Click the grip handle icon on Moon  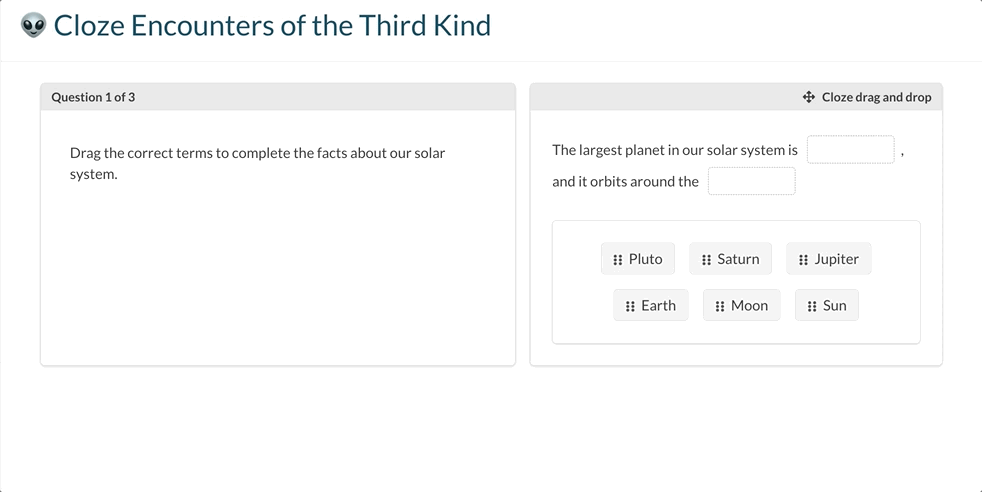click(720, 306)
